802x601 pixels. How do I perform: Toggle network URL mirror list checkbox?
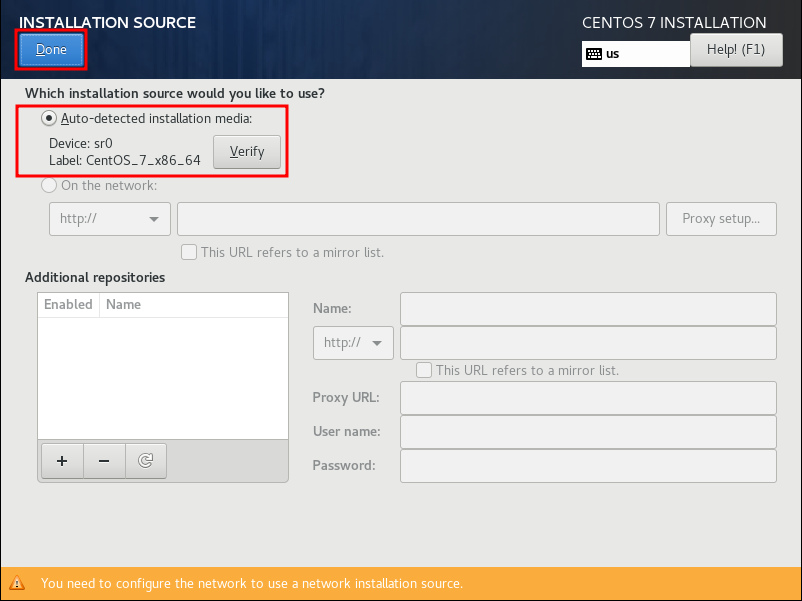click(x=189, y=252)
